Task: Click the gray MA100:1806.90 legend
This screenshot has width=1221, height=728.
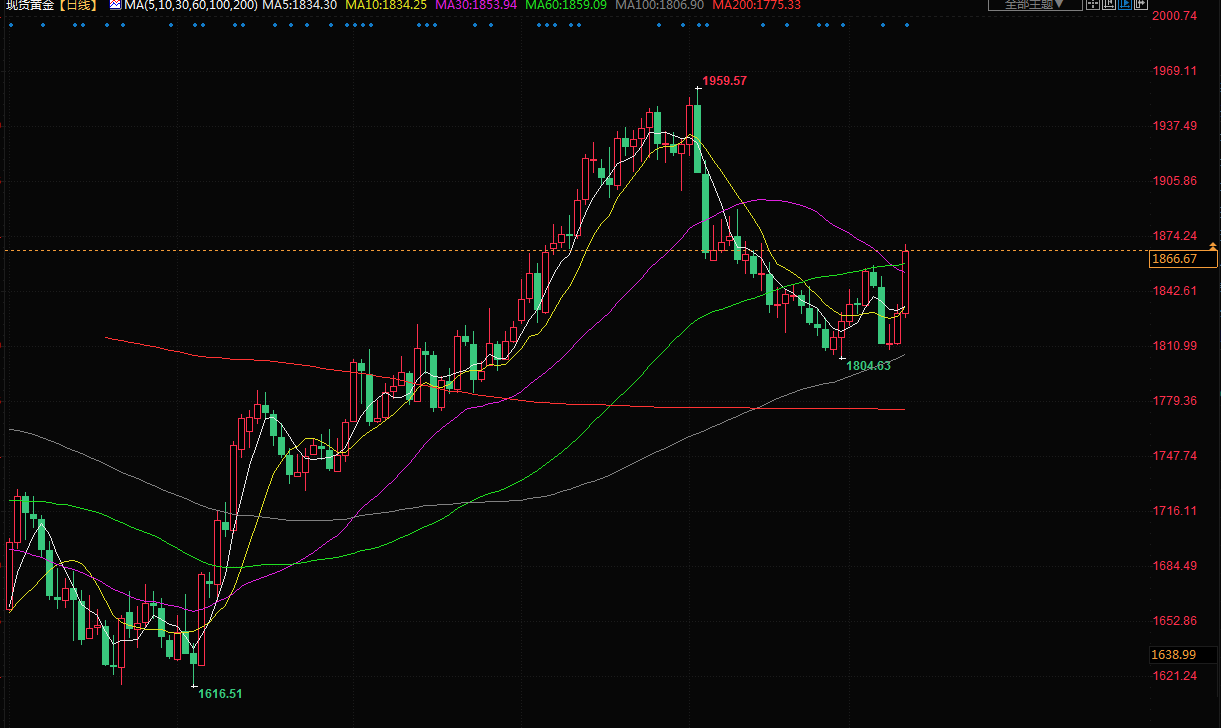Action: pos(660,5)
